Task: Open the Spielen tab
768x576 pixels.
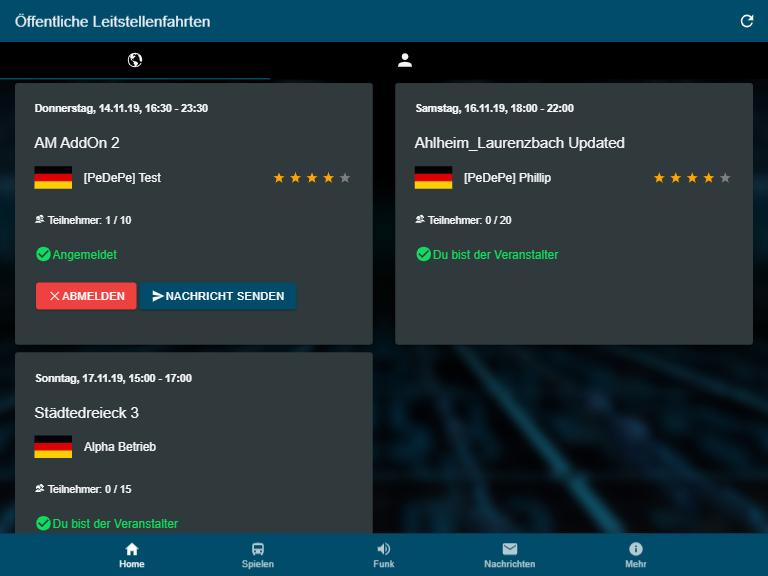Action: click(258, 555)
